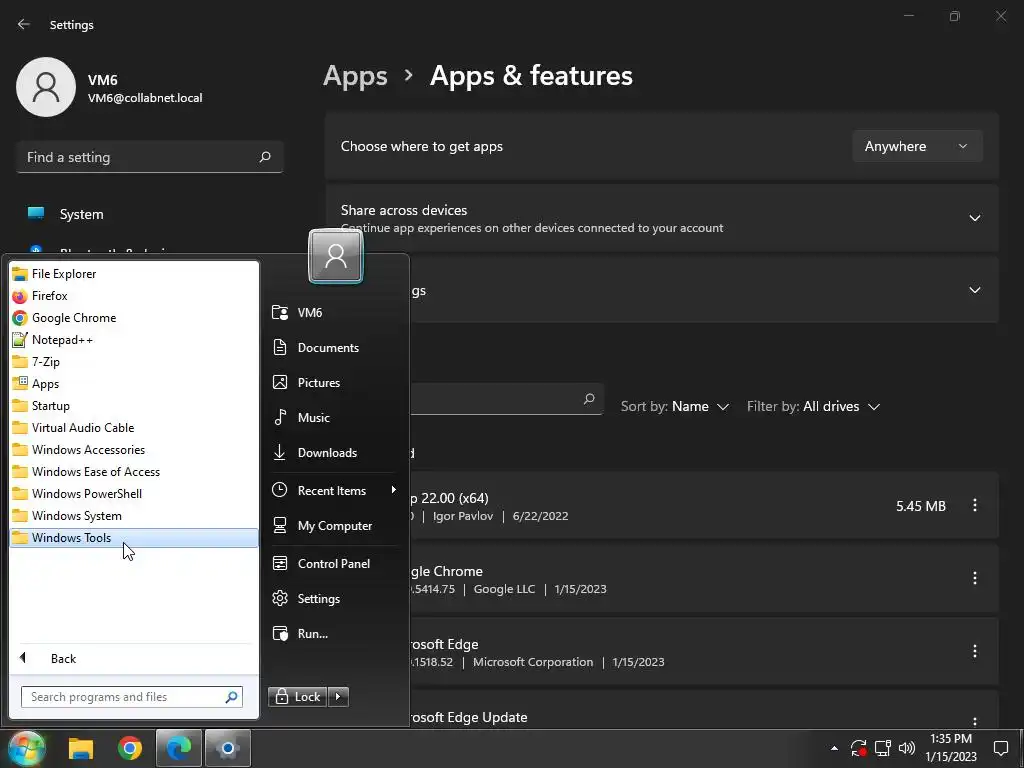Launch Google Chrome from the programs list

click(x=134, y=318)
